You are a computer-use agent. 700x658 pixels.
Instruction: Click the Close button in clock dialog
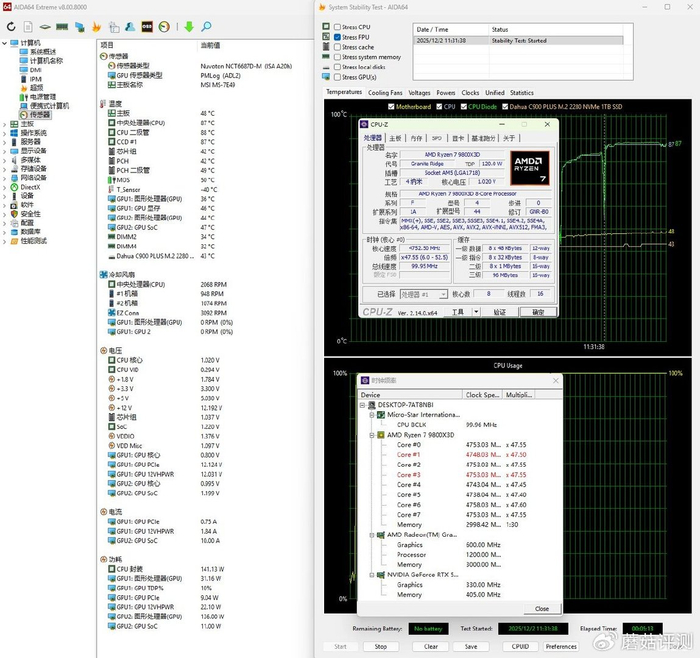pyautogui.click(x=541, y=608)
